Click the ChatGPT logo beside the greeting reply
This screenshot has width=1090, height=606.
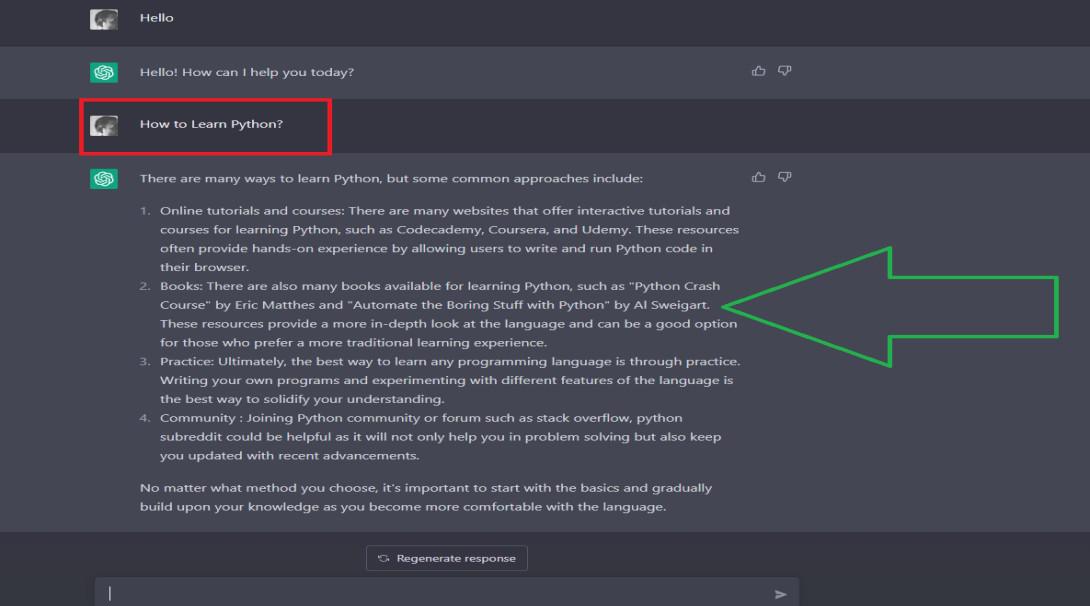click(104, 72)
